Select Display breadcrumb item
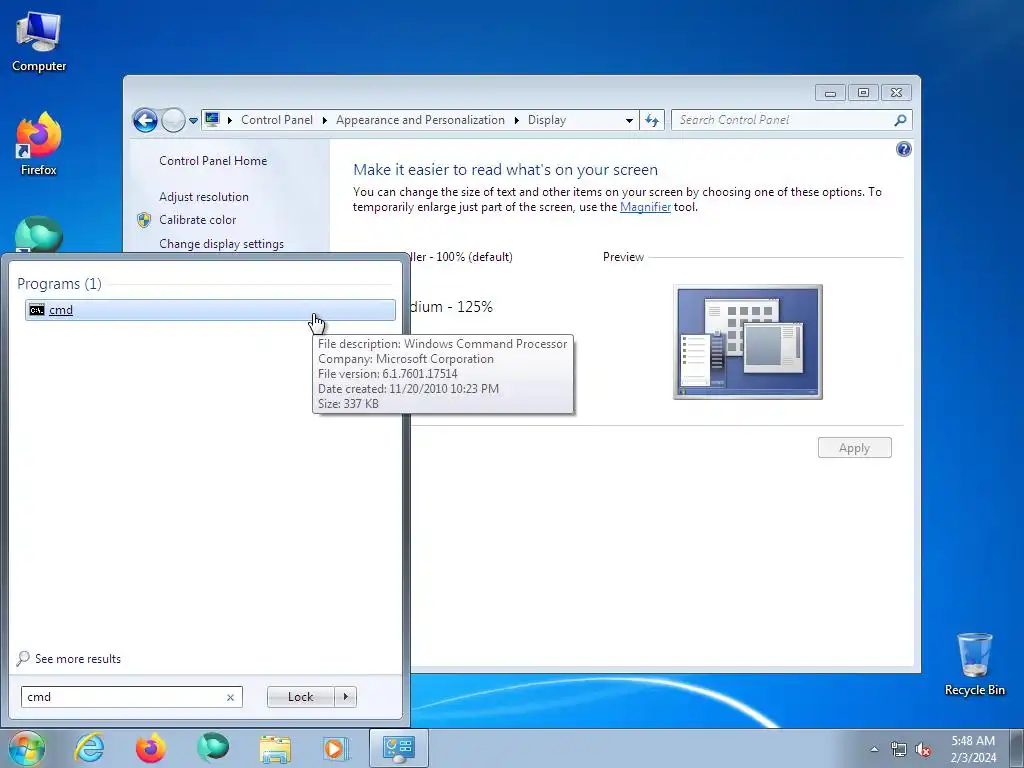Screen dimensions: 1024x768 pyautogui.click(x=547, y=120)
